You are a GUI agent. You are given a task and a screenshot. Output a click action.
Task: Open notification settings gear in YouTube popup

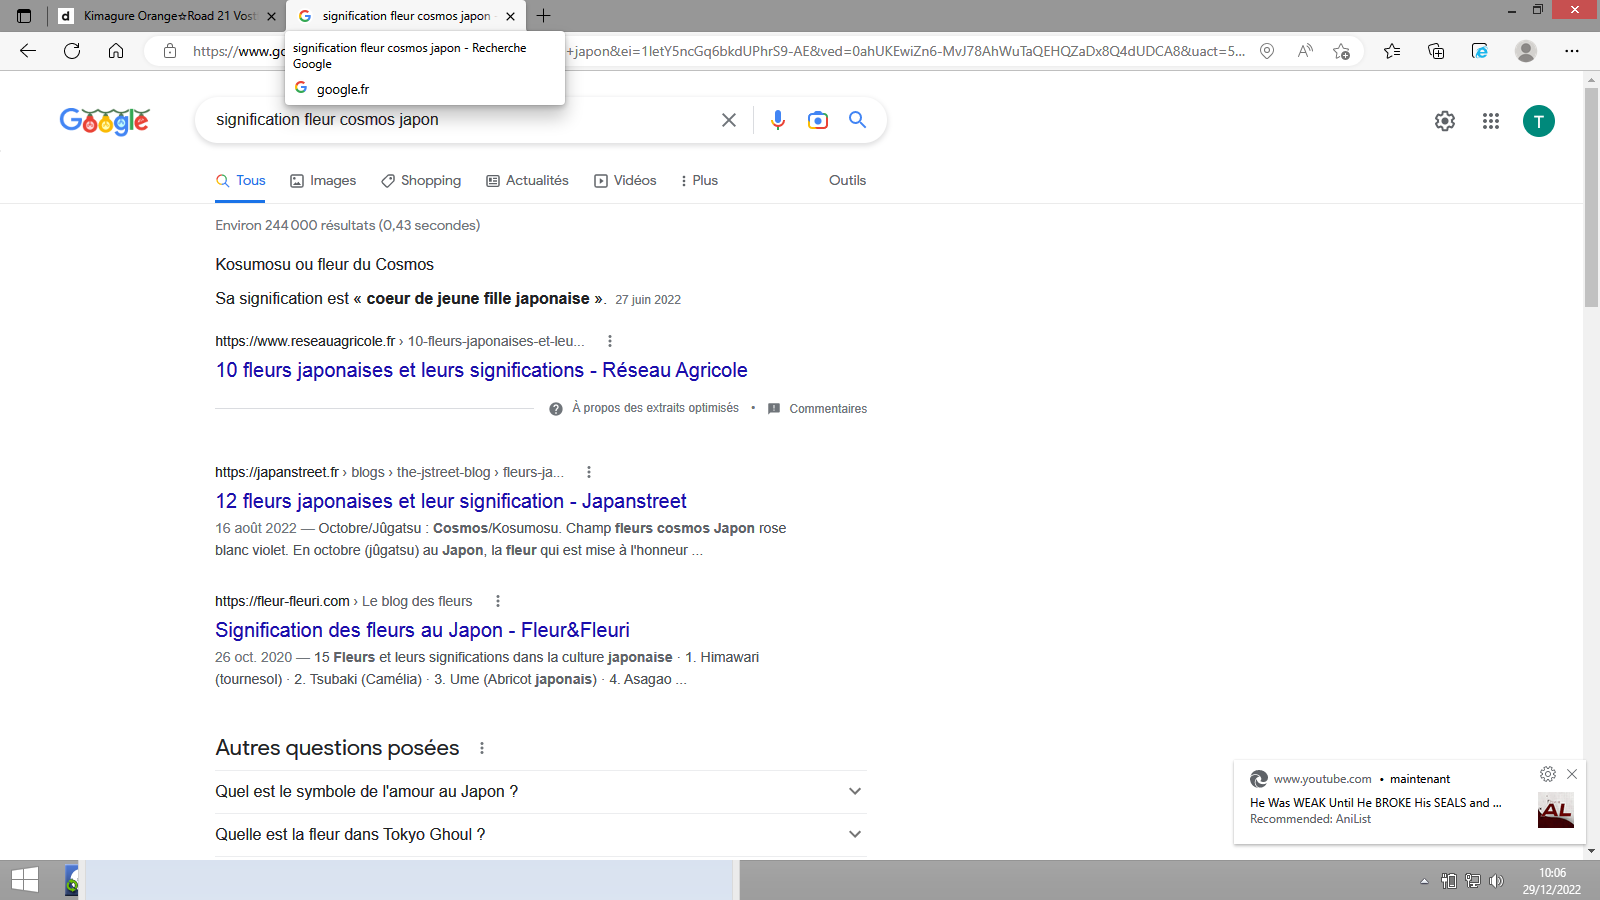tap(1548, 774)
